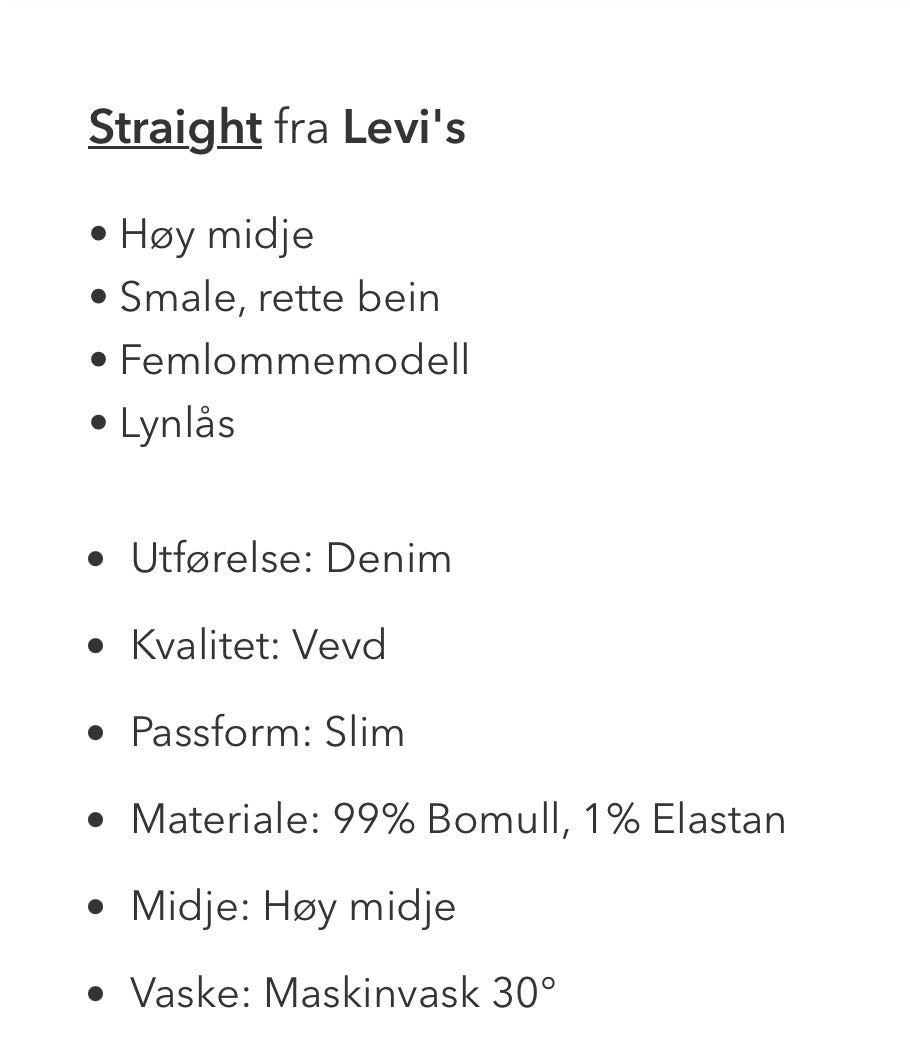Click the bullet dot before Utførelse
This screenshot has height=1046, width=910.
[x=96, y=559]
